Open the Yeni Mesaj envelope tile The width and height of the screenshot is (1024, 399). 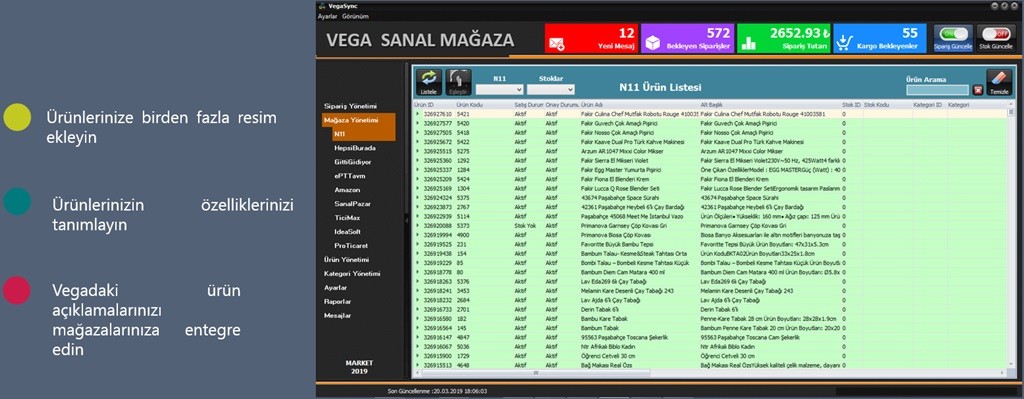point(591,39)
